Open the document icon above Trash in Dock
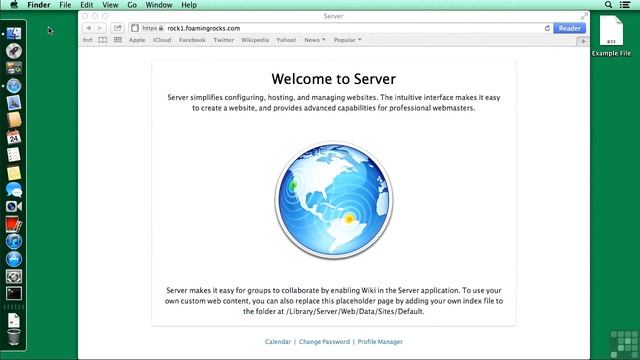Screen dimensions: 640x360 point(14,320)
